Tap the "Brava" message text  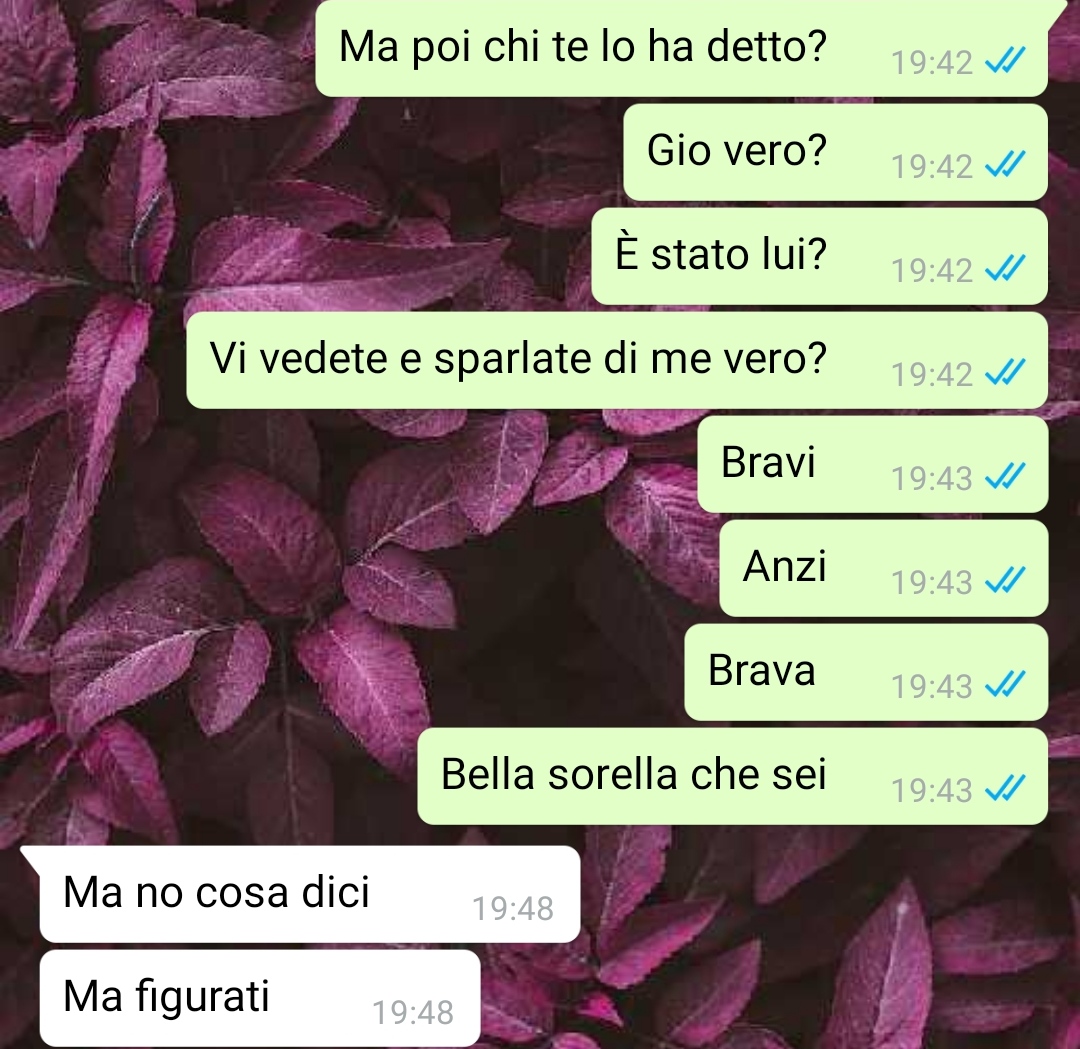(762, 670)
